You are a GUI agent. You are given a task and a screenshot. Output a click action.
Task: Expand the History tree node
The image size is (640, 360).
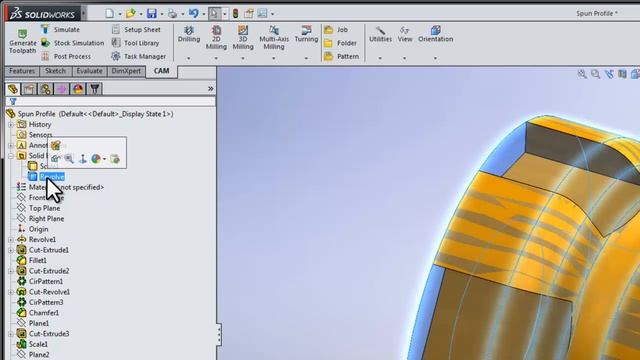tap(11, 124)
